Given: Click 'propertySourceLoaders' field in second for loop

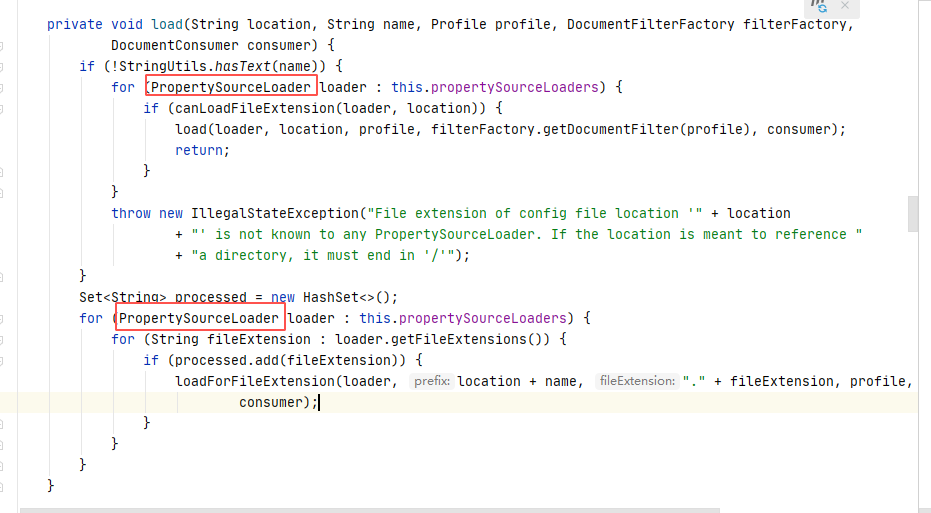Looking at the screenshot, I should [x=483, y=318].
